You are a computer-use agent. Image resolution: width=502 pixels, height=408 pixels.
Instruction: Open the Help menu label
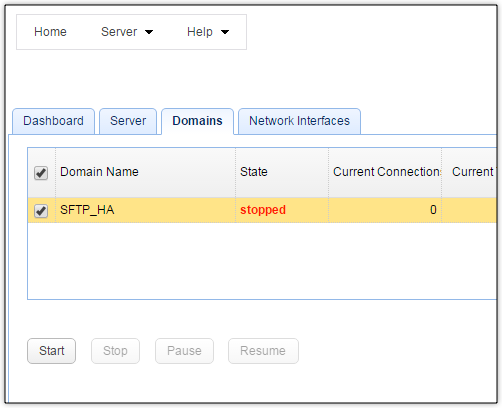(x=200, y=32)
